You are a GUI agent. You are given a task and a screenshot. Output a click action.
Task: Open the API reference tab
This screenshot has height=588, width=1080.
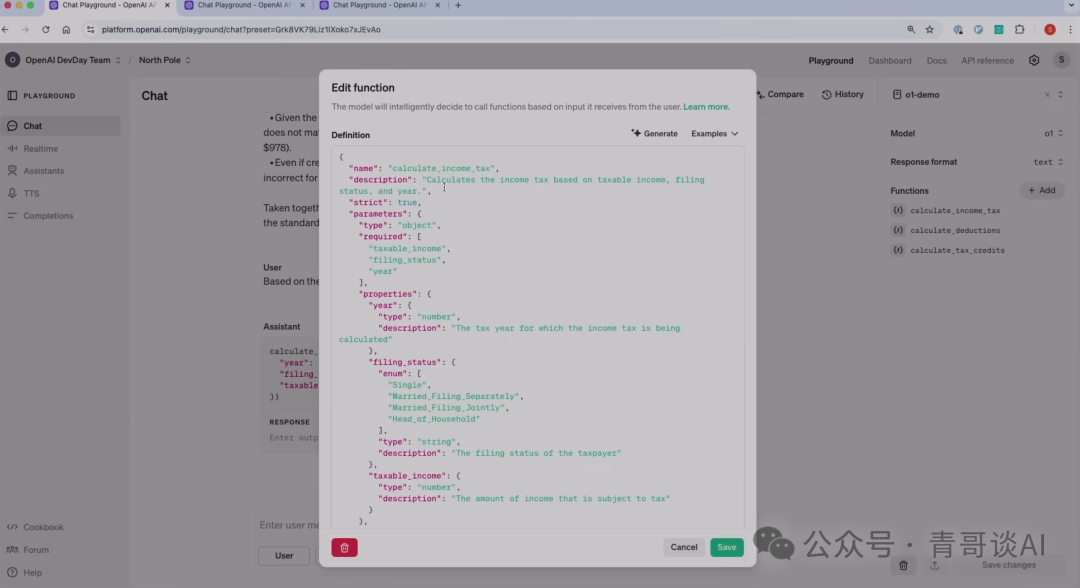987,60
